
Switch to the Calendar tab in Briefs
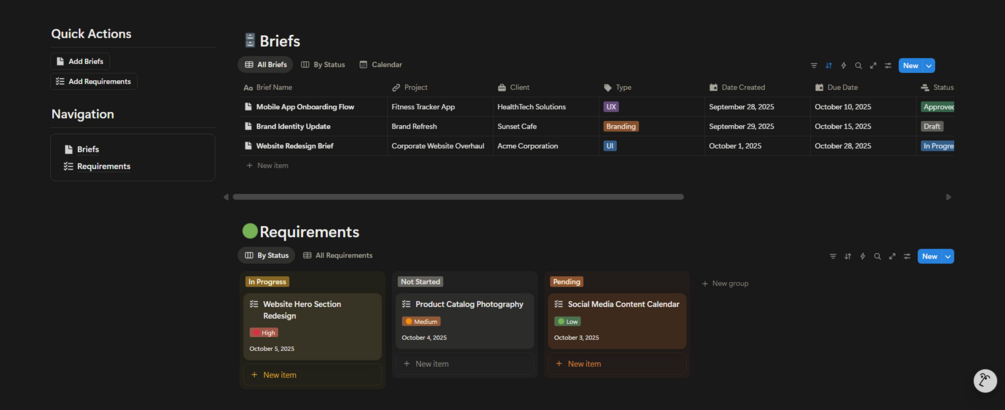[380, 65]
